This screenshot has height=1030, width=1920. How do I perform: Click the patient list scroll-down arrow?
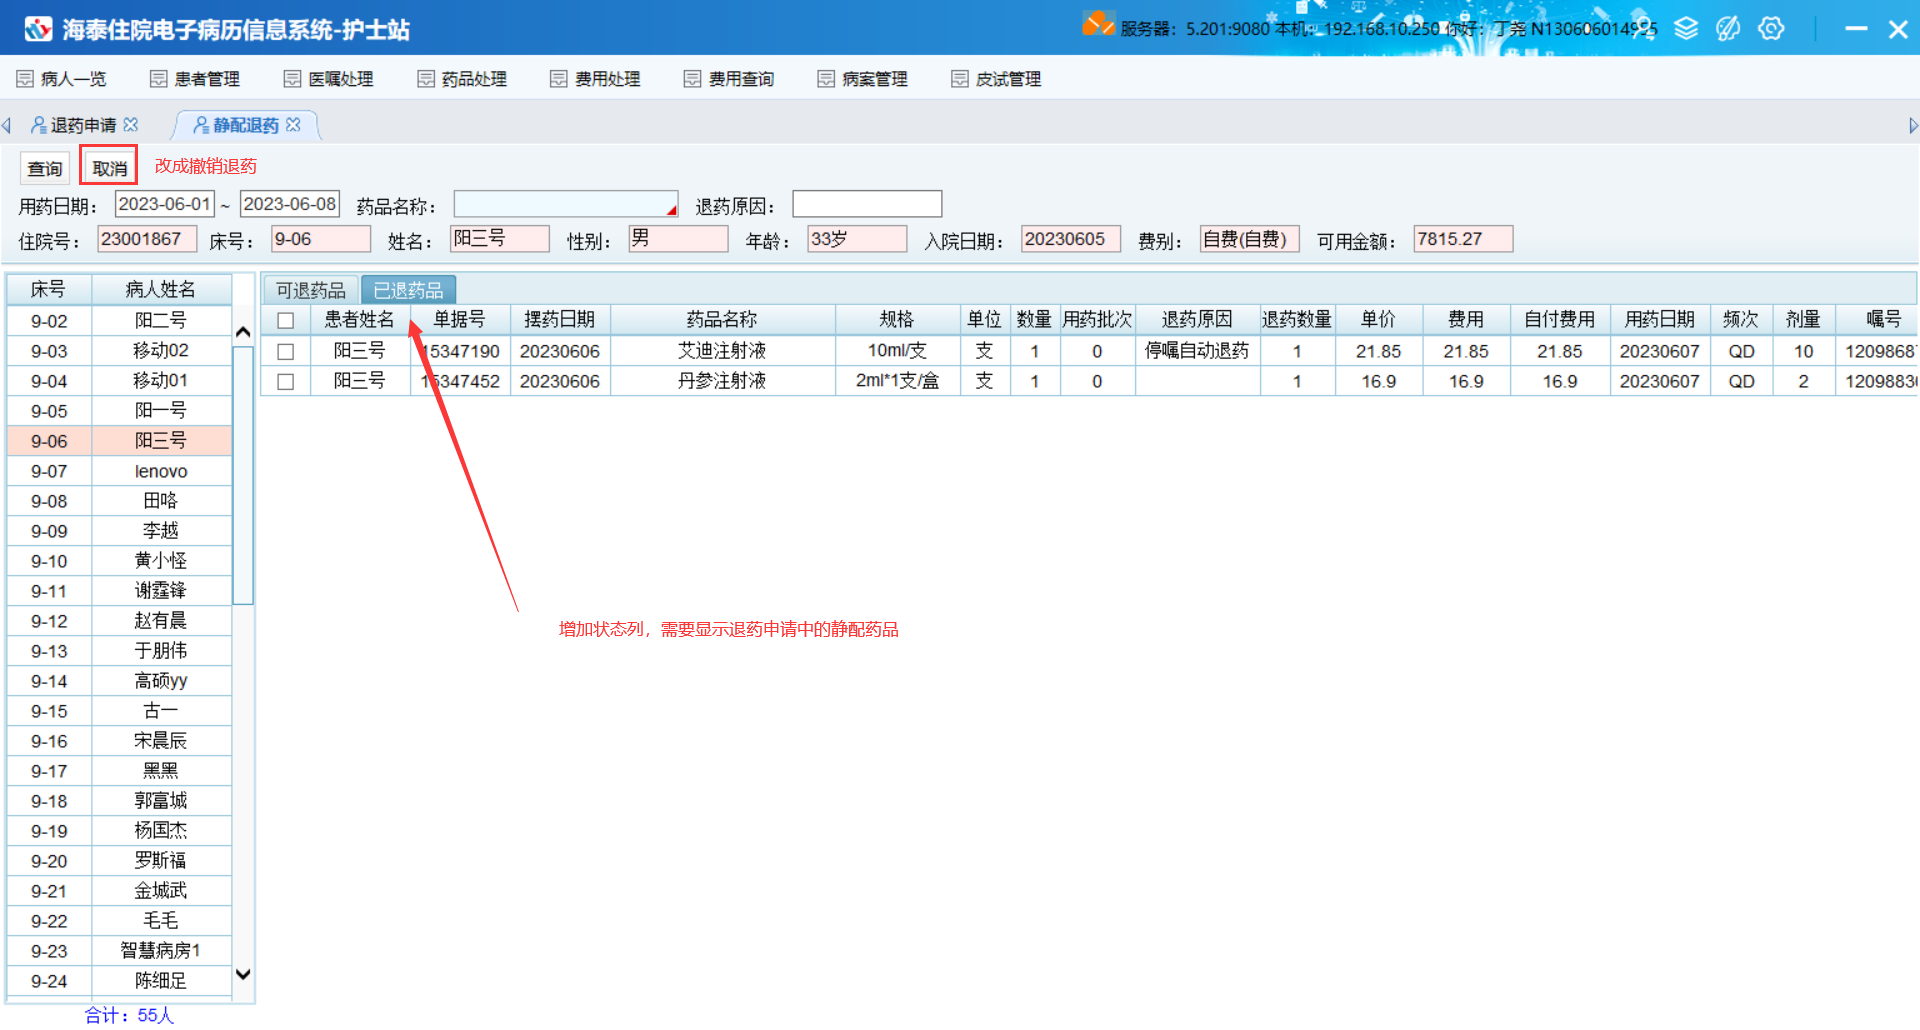(x=243, y=974)
